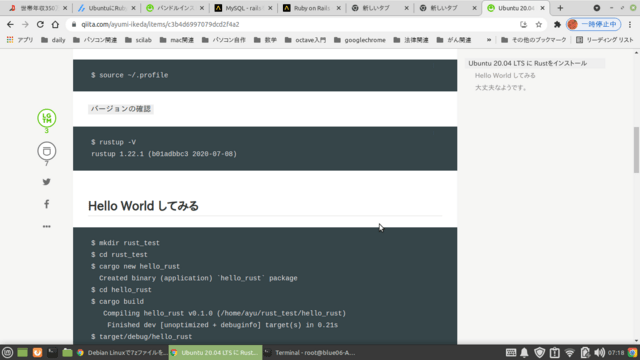Click the Chrome icon in the system tray
This screenshot has height=360, width=640.
point(632,352)
